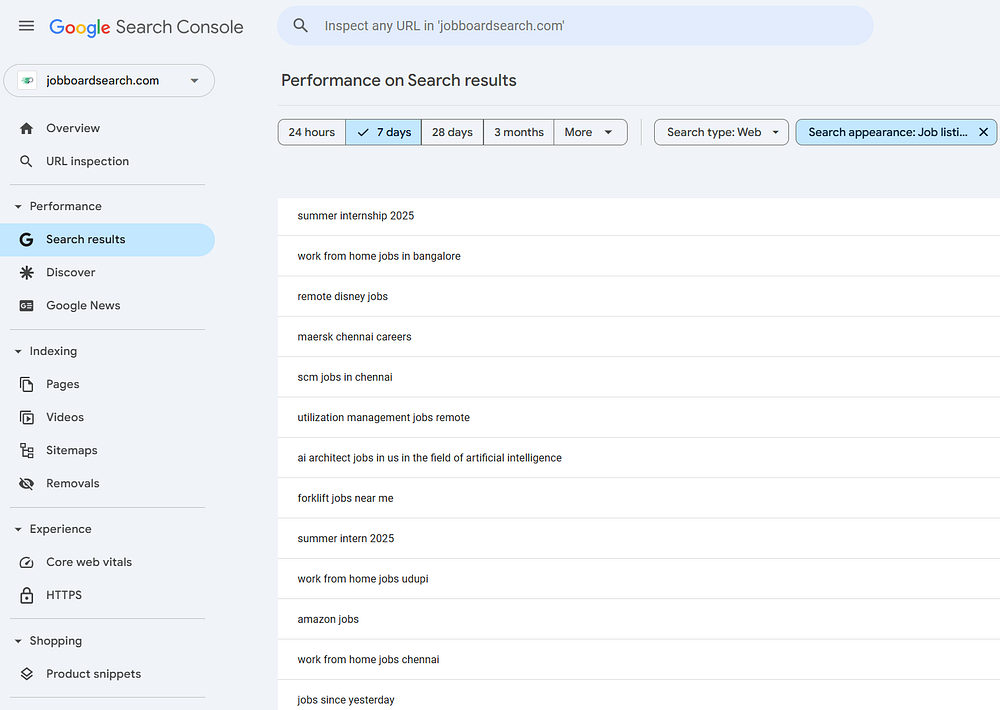The width and height of the screenshot is (1000, 710).
Task: Click query 'scm jobs in chennai'
Action: [x=344, y=377]
